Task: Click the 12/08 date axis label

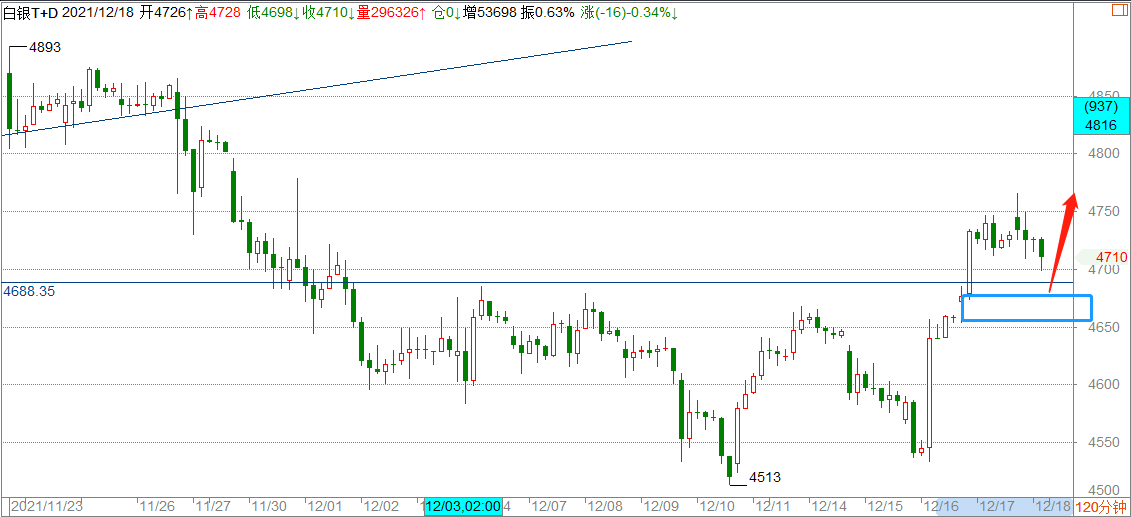Action: [604, 508]
